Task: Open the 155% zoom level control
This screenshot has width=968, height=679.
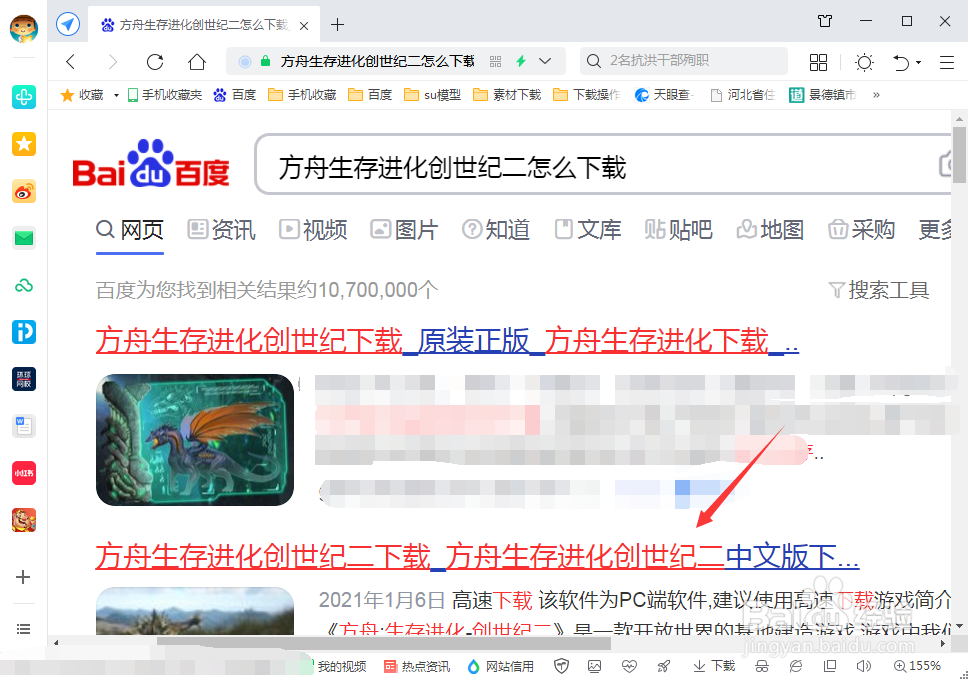Action: coord(917,666)
